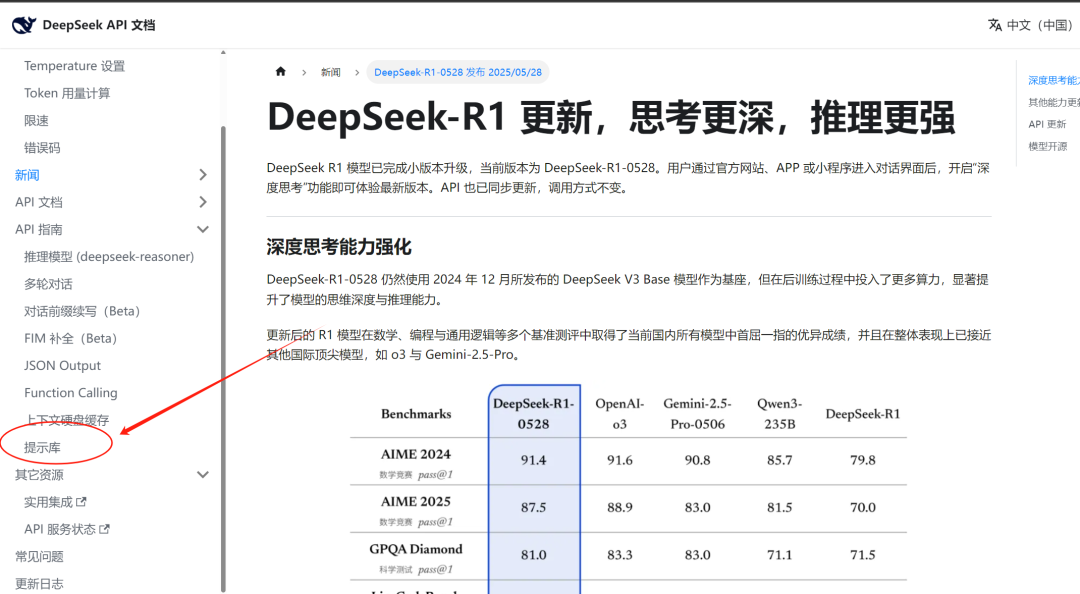Open Function Calling guide
Viewport: 1080px width, 594px height.
(x=70, y=393)
